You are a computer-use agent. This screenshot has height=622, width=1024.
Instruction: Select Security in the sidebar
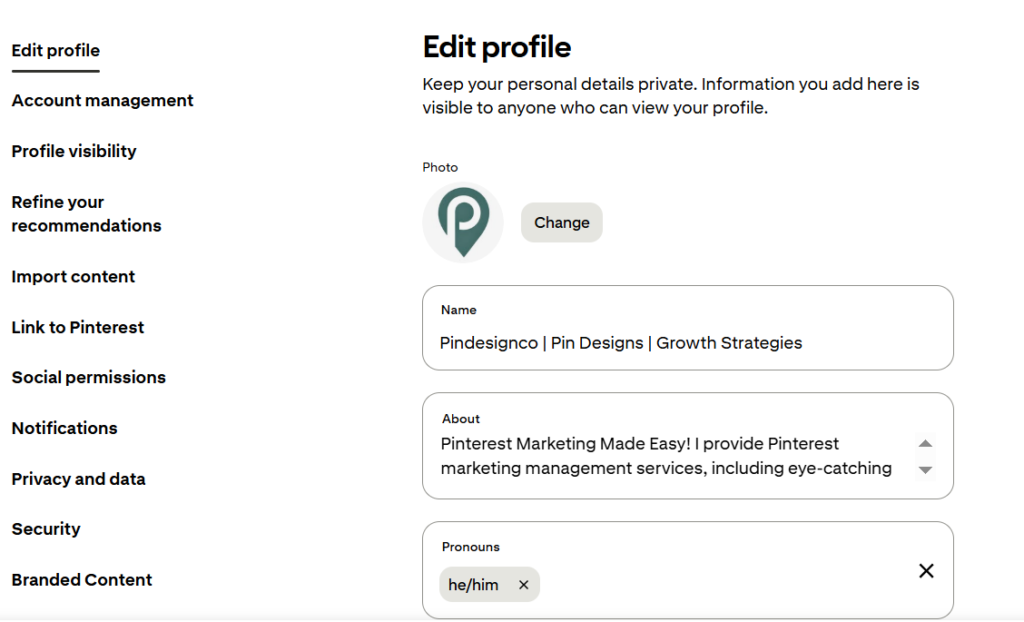pos(46,529)
